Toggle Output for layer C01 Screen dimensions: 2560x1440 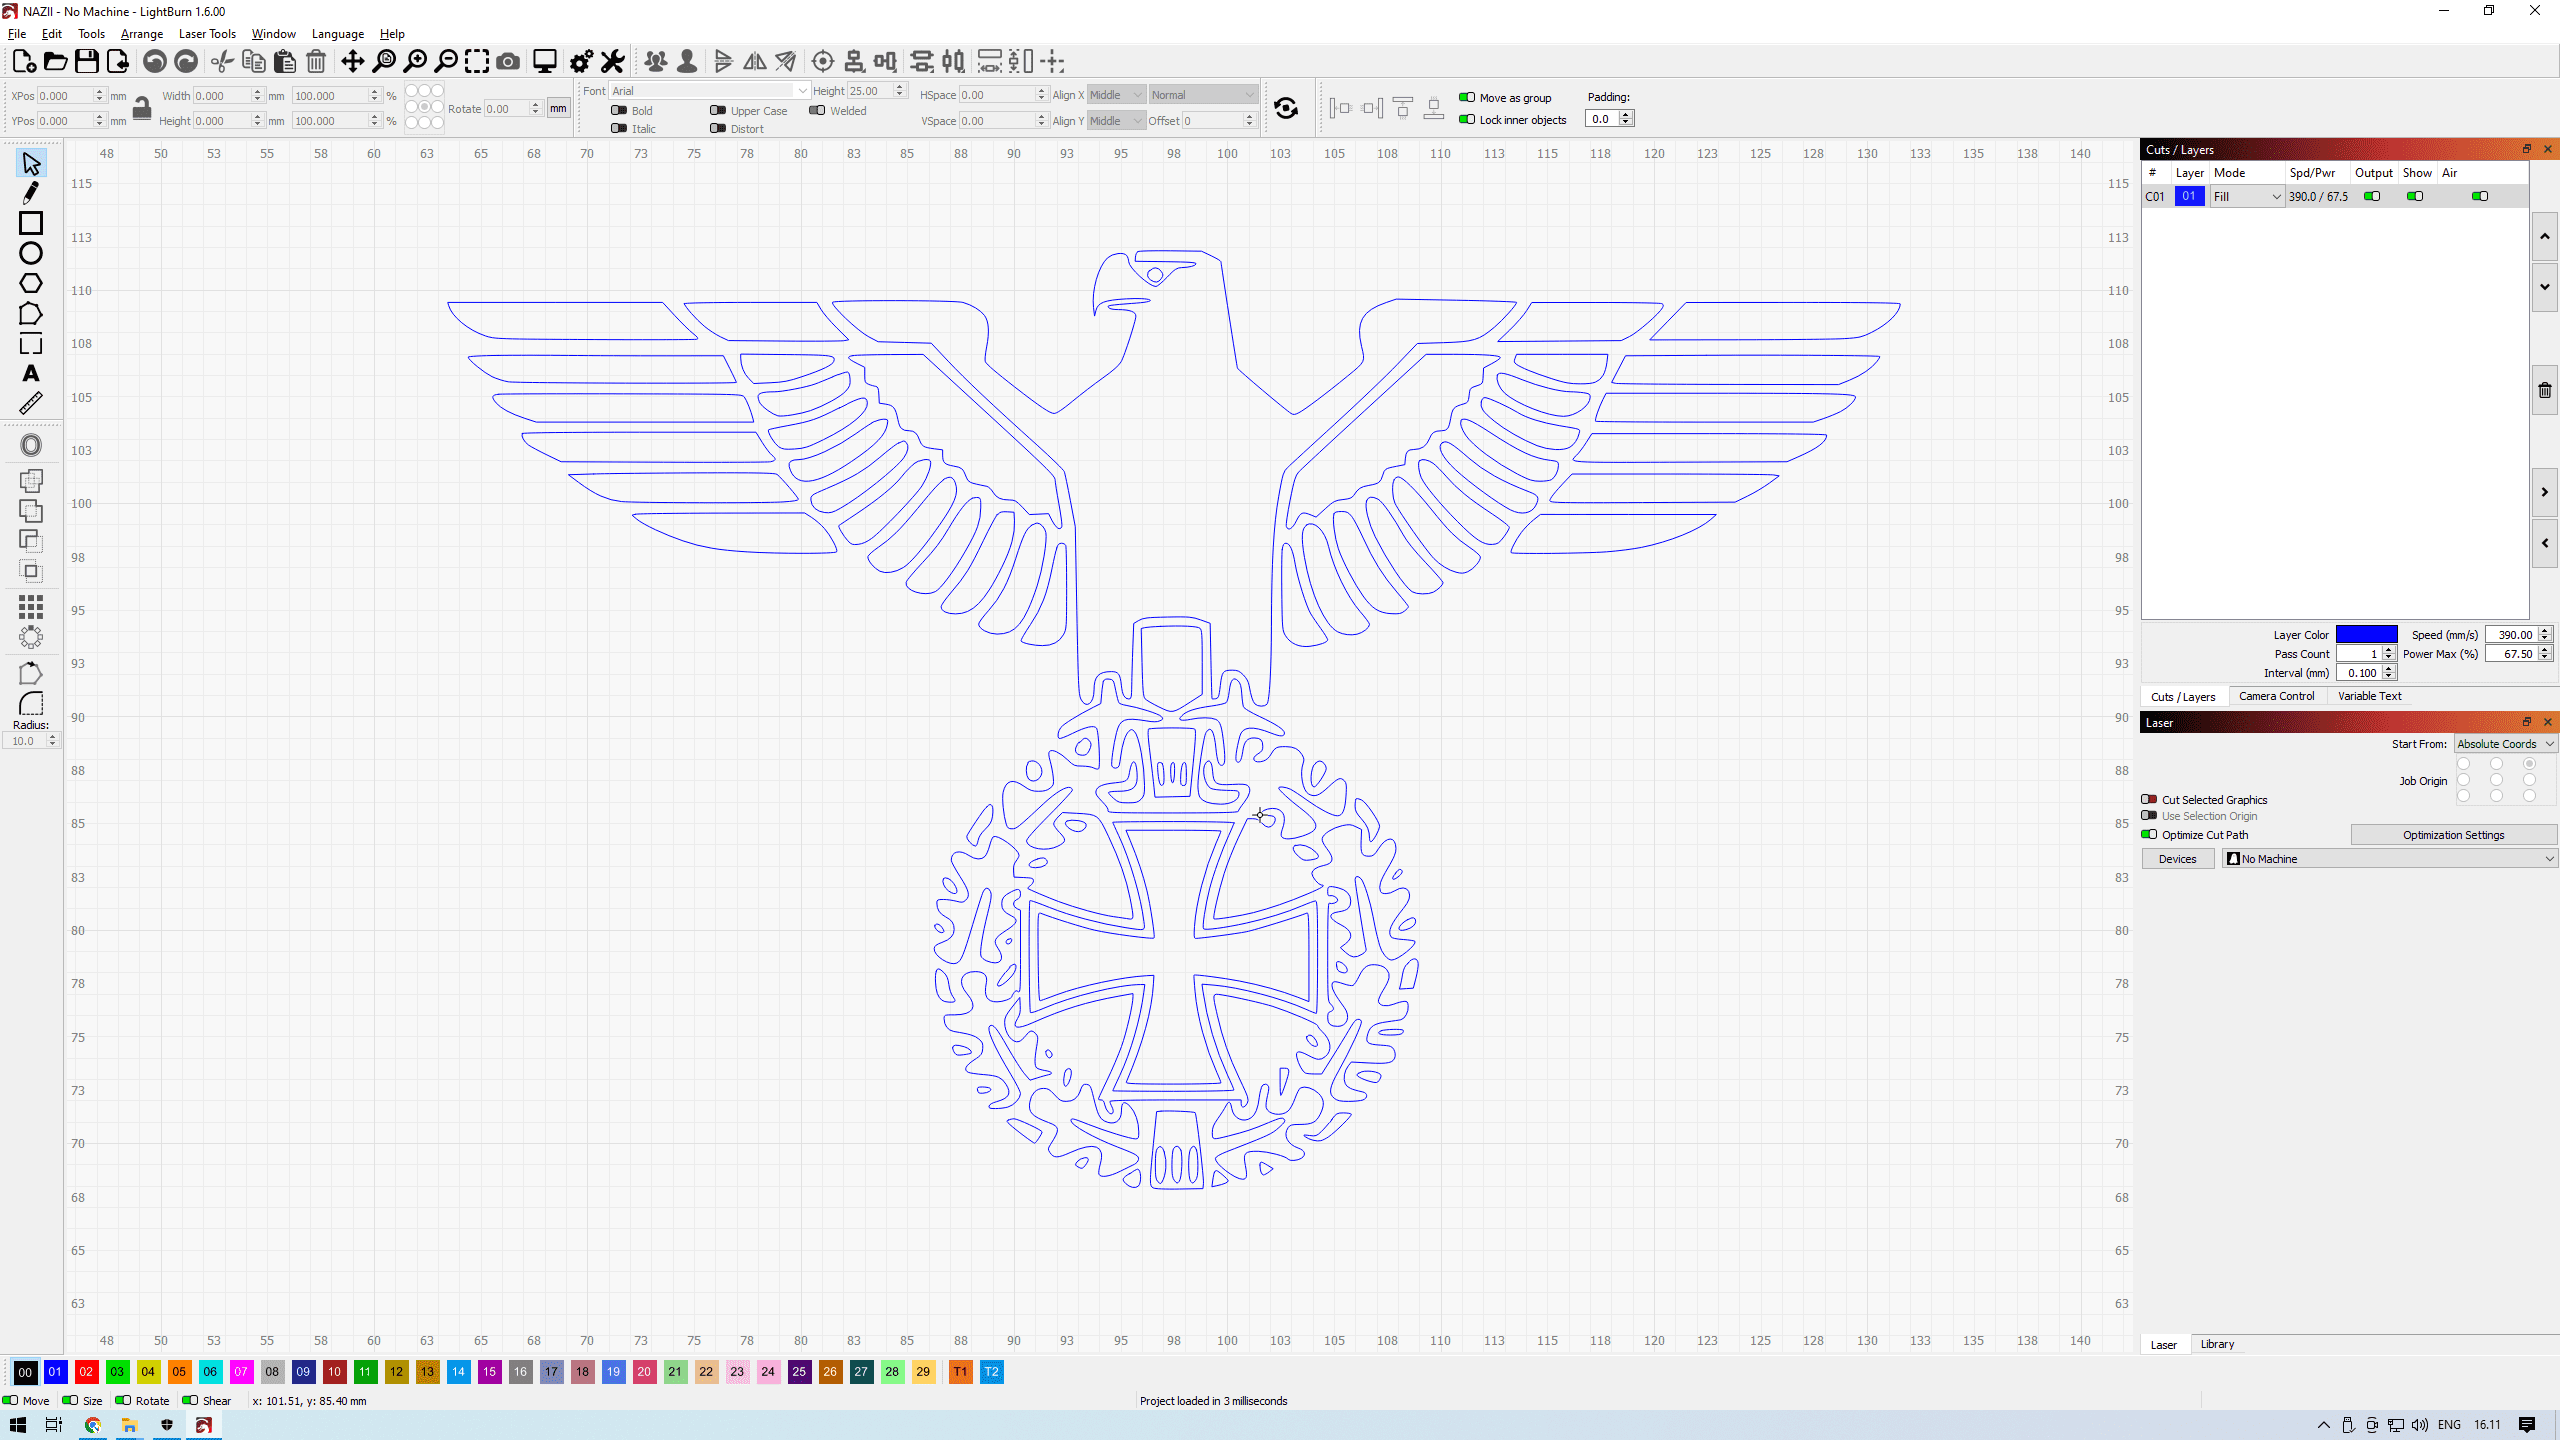tap(2372, 197)
